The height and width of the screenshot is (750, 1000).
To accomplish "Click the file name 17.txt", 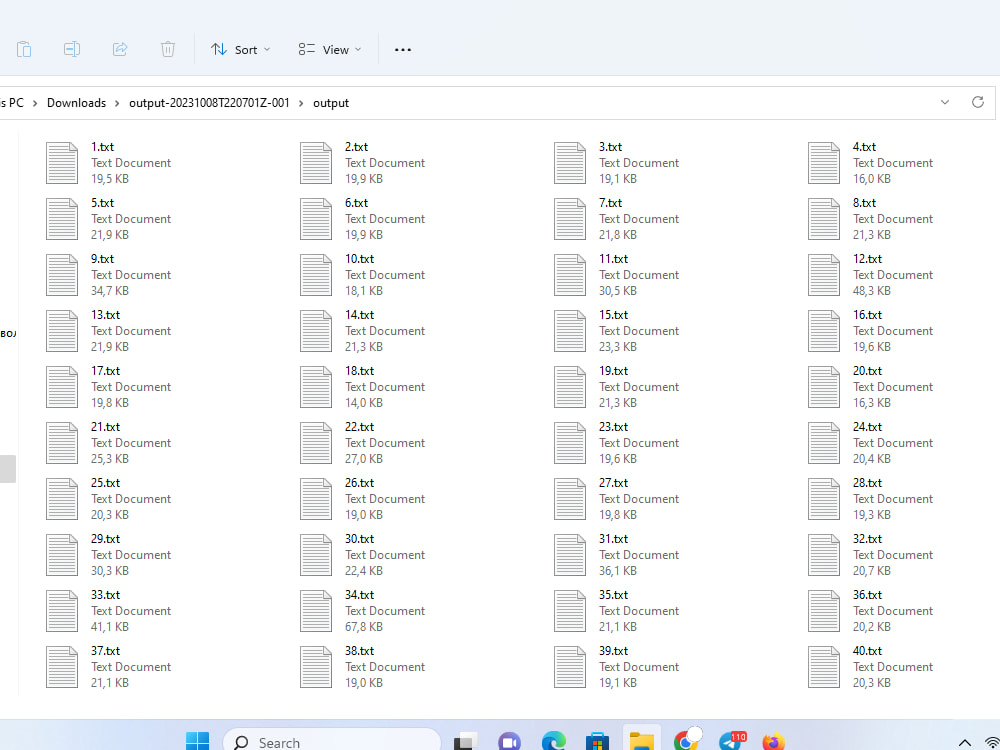I will tap(105, 371).
